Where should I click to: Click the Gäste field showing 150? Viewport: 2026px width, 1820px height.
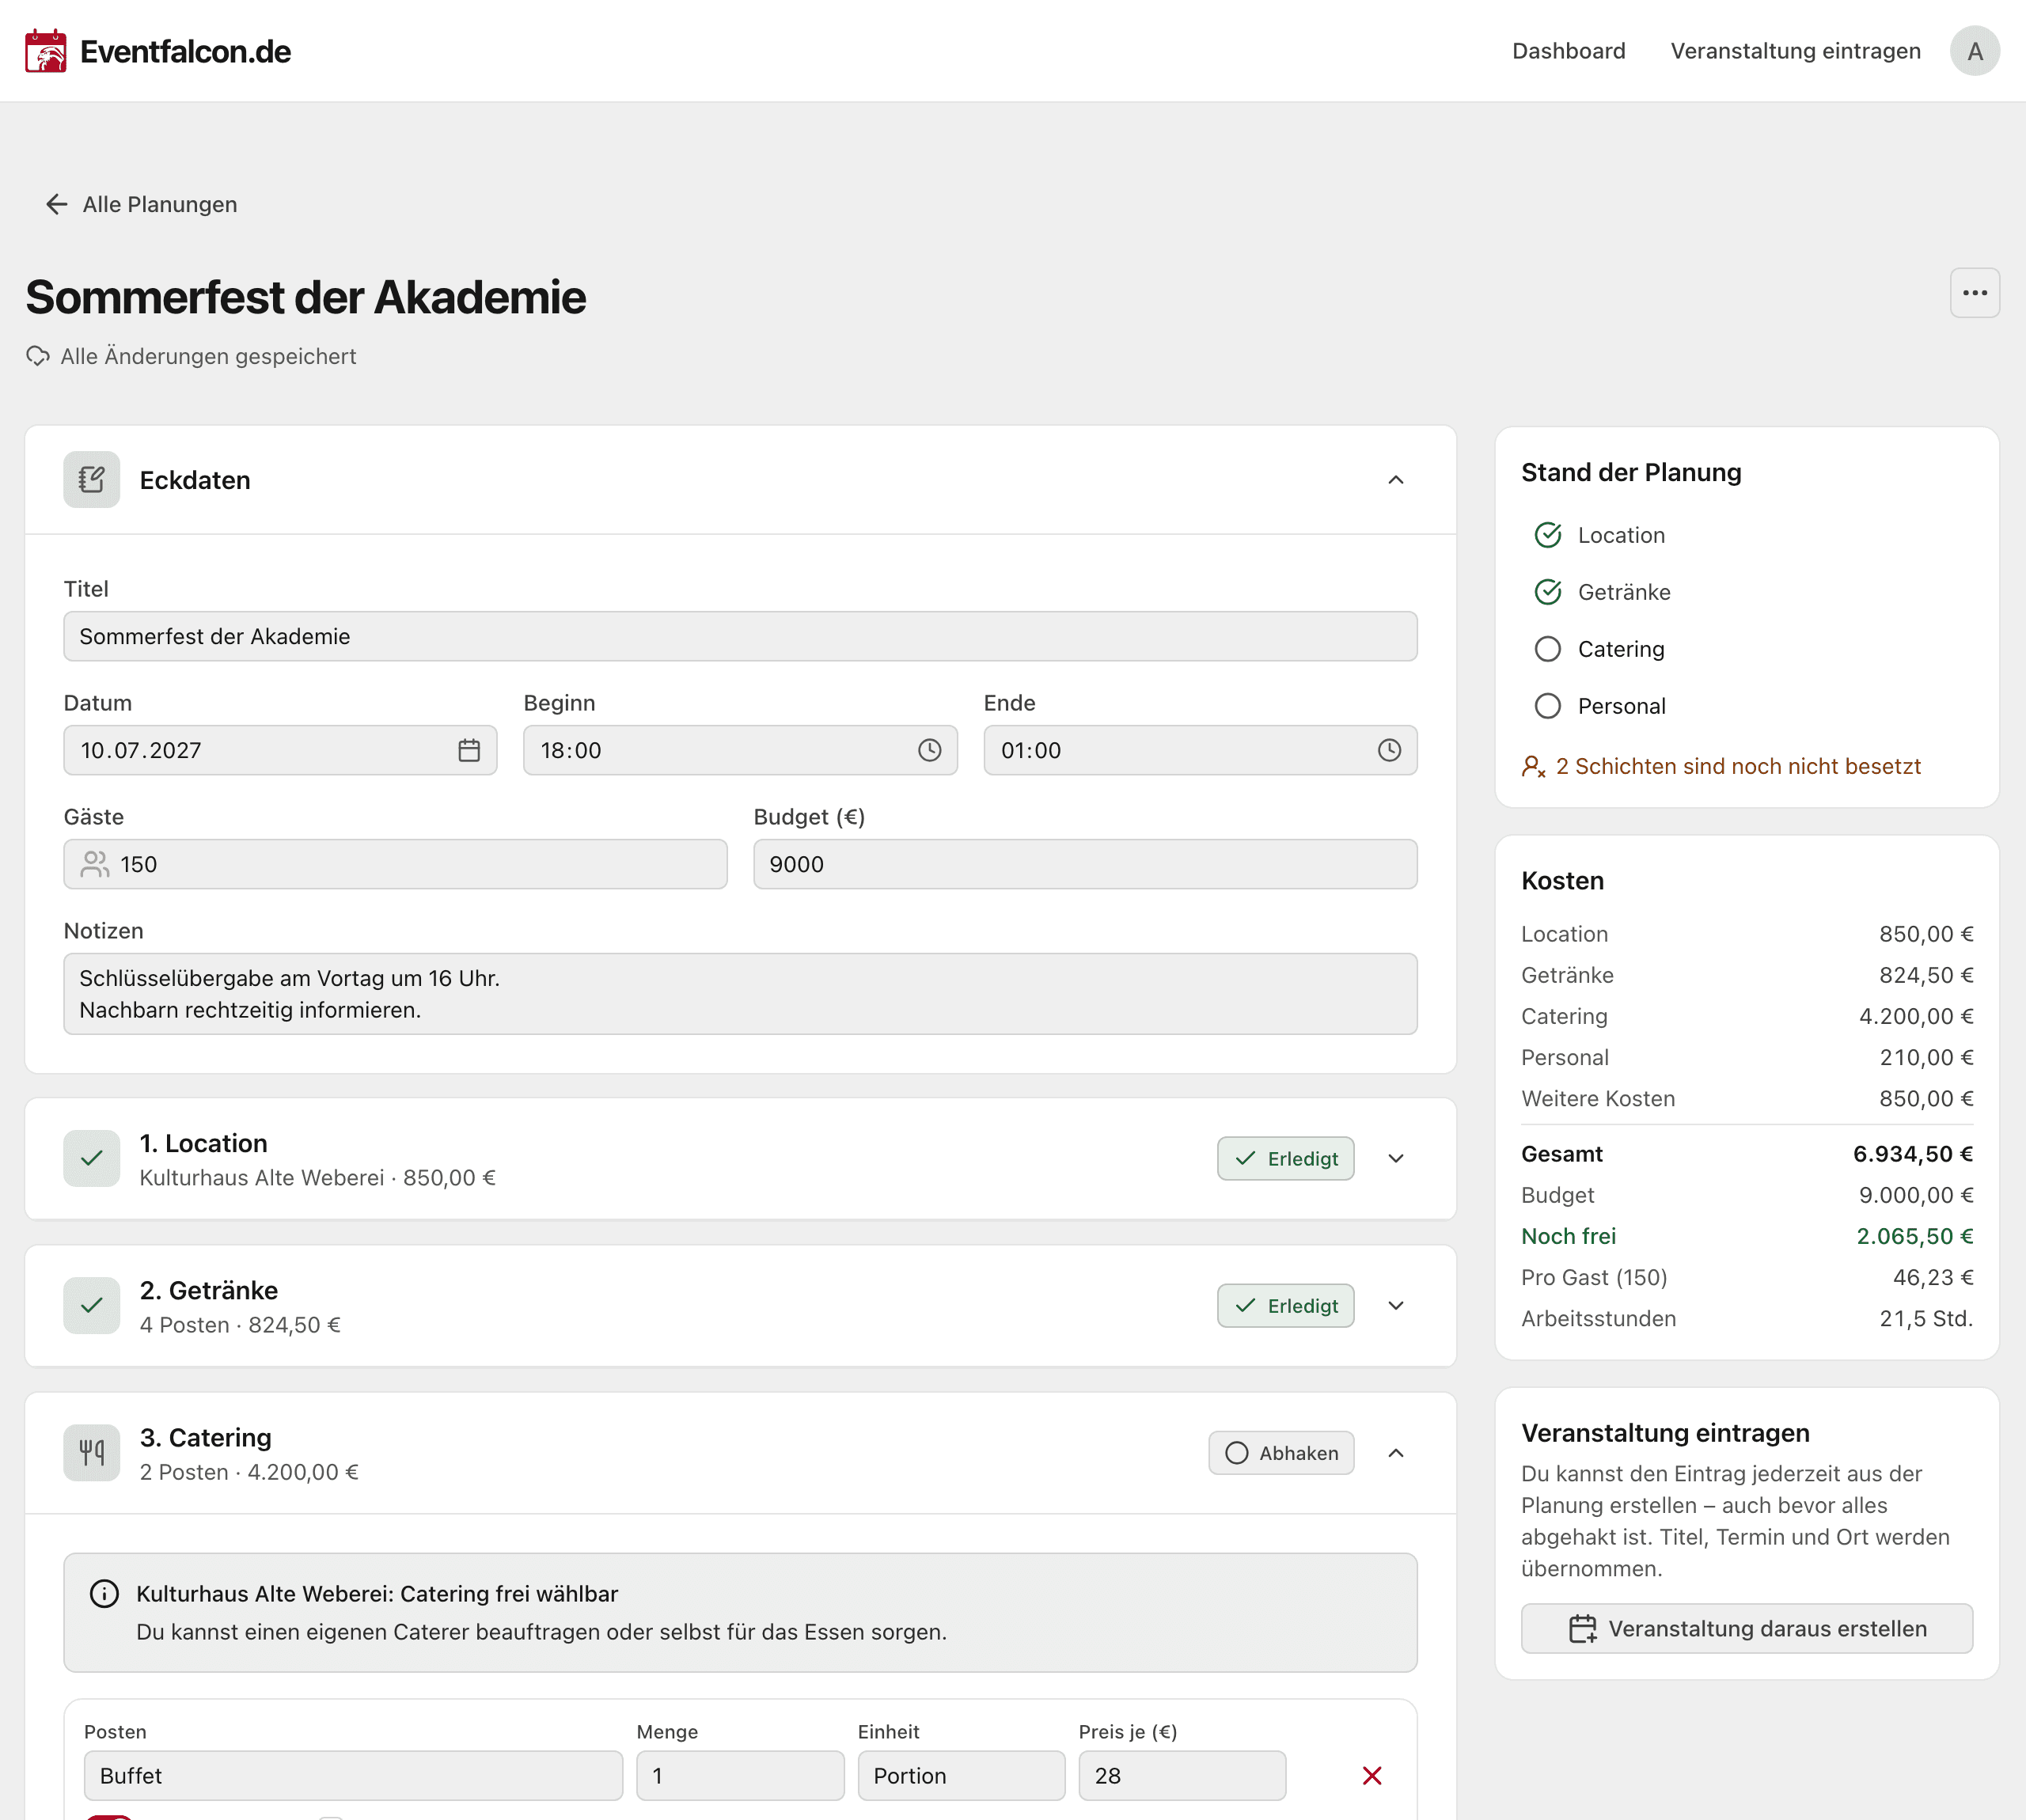pyautogui.click(x=395, y=864)
